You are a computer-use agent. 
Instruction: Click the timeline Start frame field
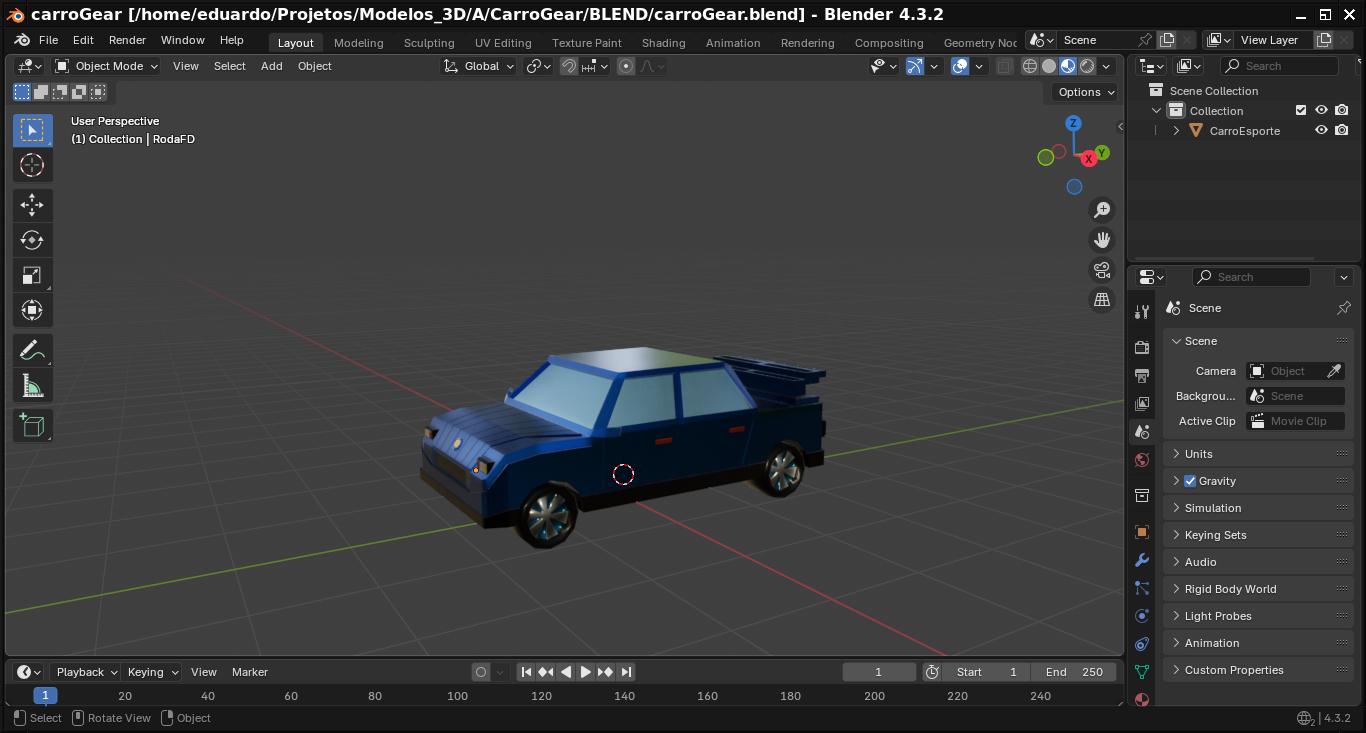coord(987,672)
